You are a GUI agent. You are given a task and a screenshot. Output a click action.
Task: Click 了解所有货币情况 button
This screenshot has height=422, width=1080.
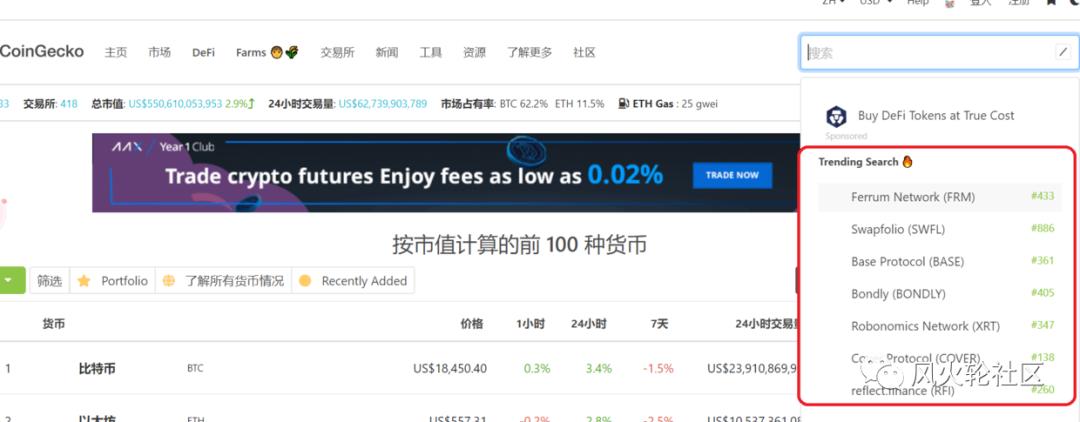(223, 281)
